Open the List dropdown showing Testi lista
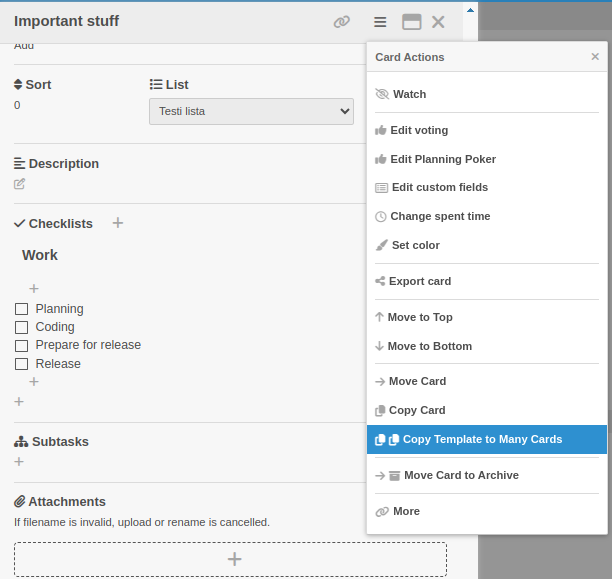Viewport: 612px width, 579px height. tap(251, 111)
